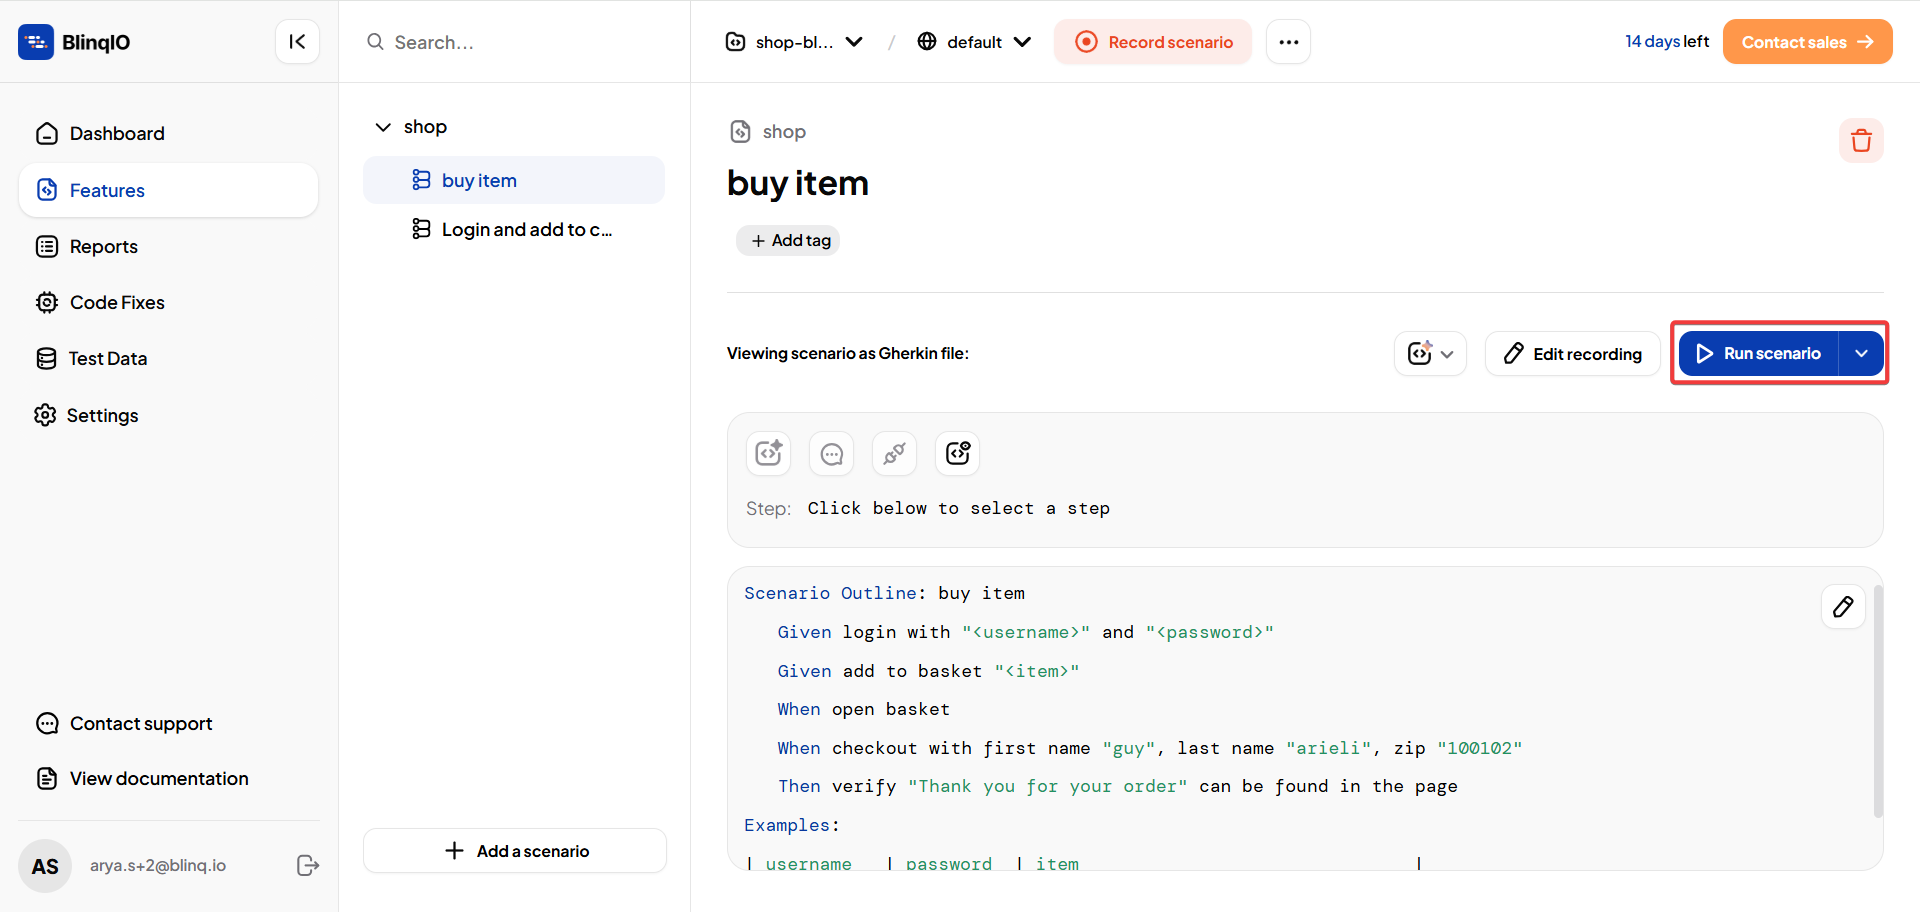Viewport: 1920px width, 912px height.
Task: Open Code Fixes
Action: point(168,302)
